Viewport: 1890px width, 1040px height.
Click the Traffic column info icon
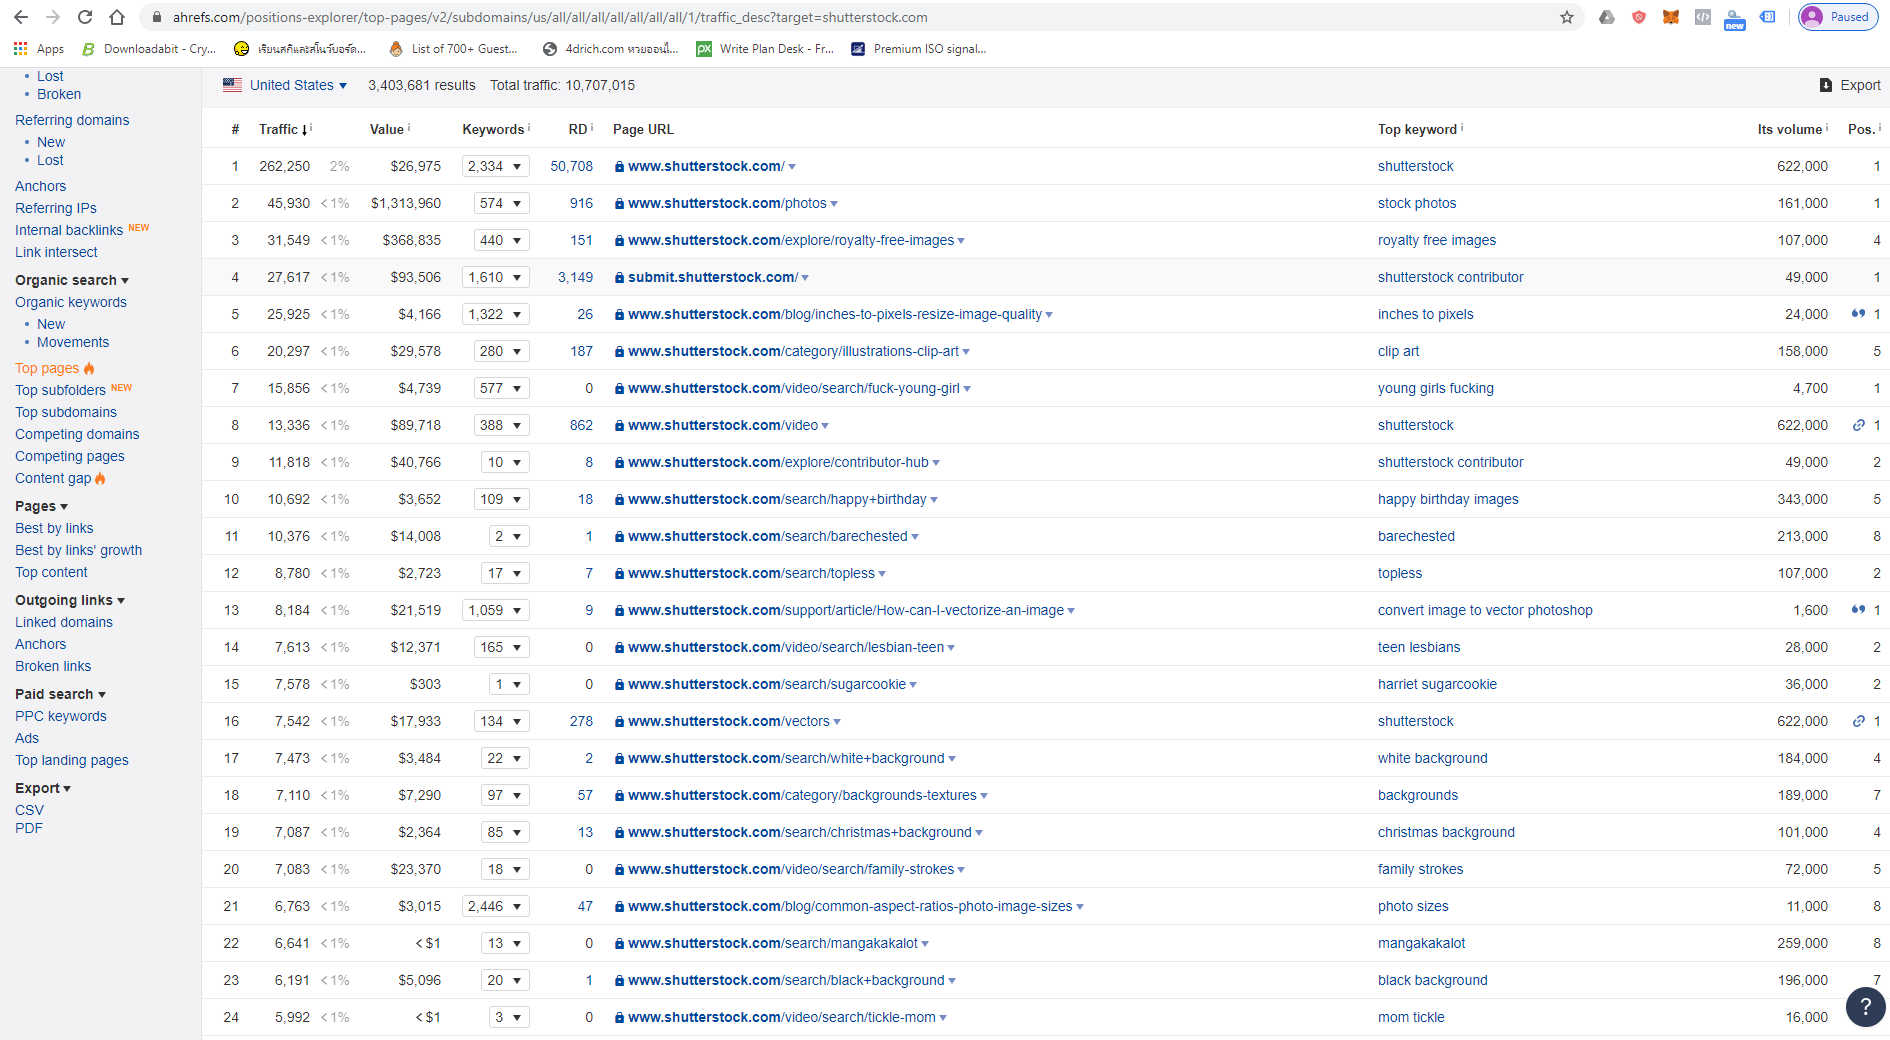(311, 127)
